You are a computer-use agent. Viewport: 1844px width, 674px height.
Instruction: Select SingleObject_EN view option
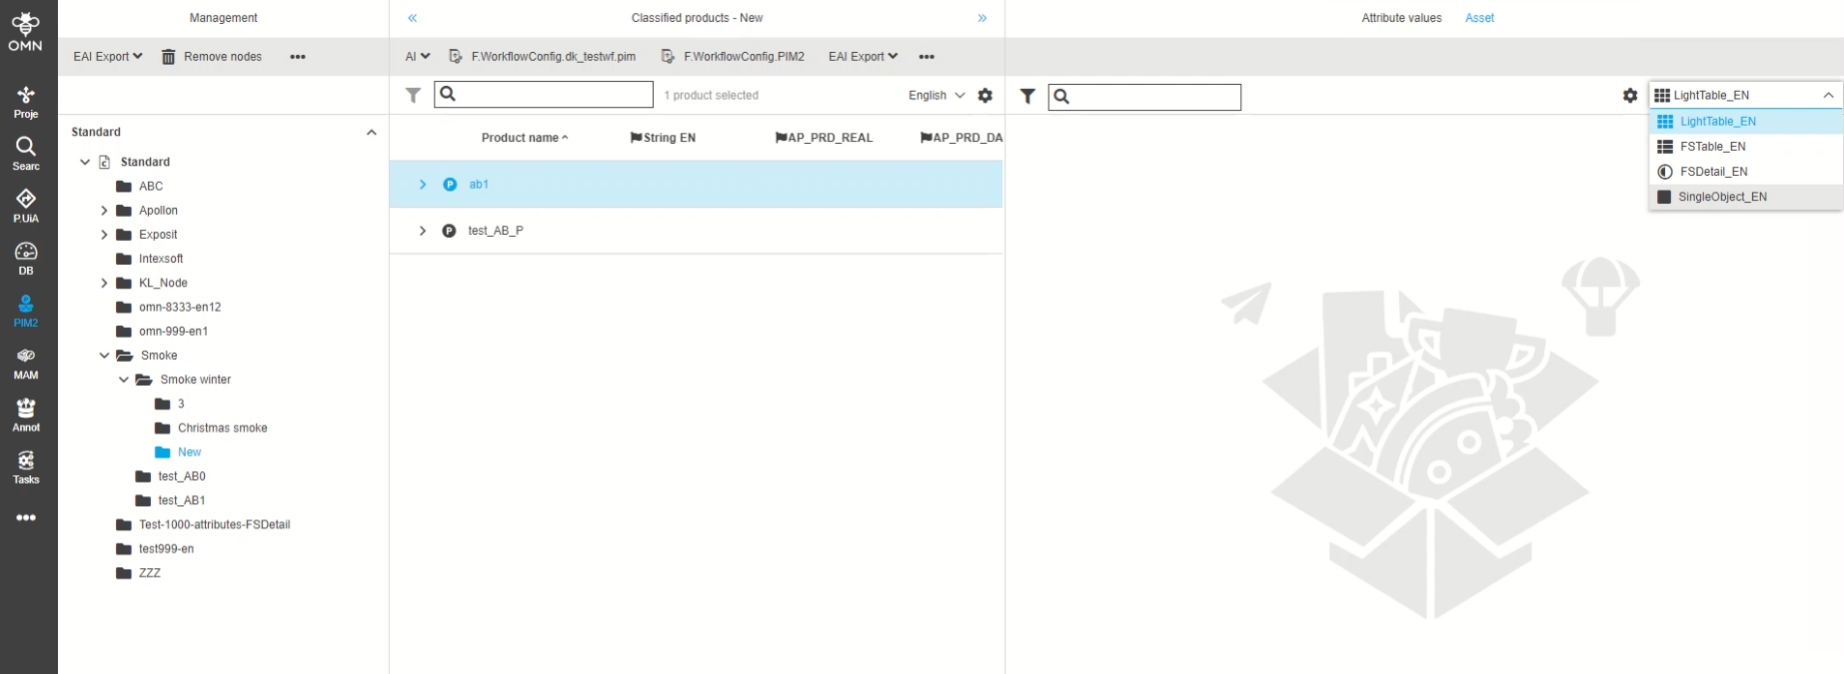(1745, 197)
